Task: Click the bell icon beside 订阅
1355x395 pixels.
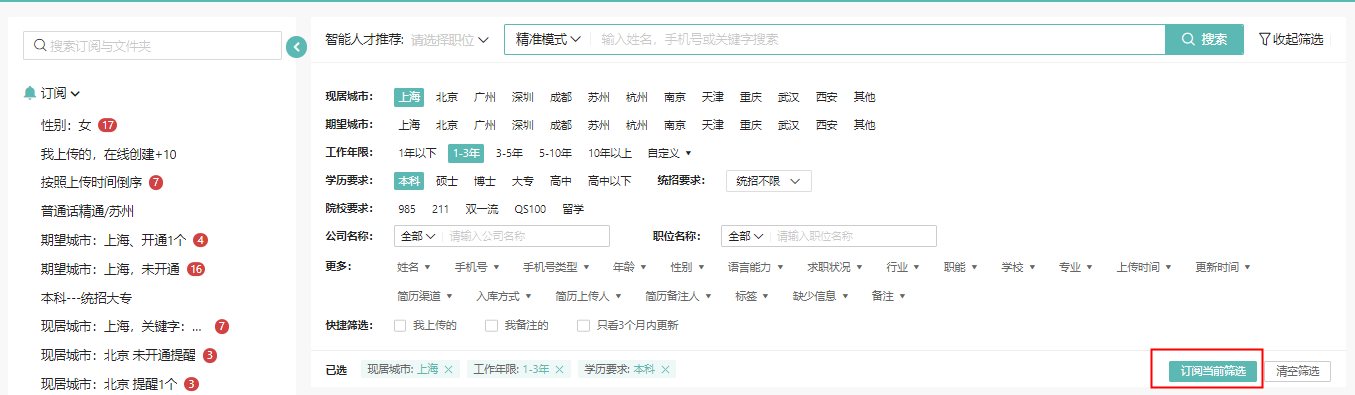Action: [x=29, y=93]
